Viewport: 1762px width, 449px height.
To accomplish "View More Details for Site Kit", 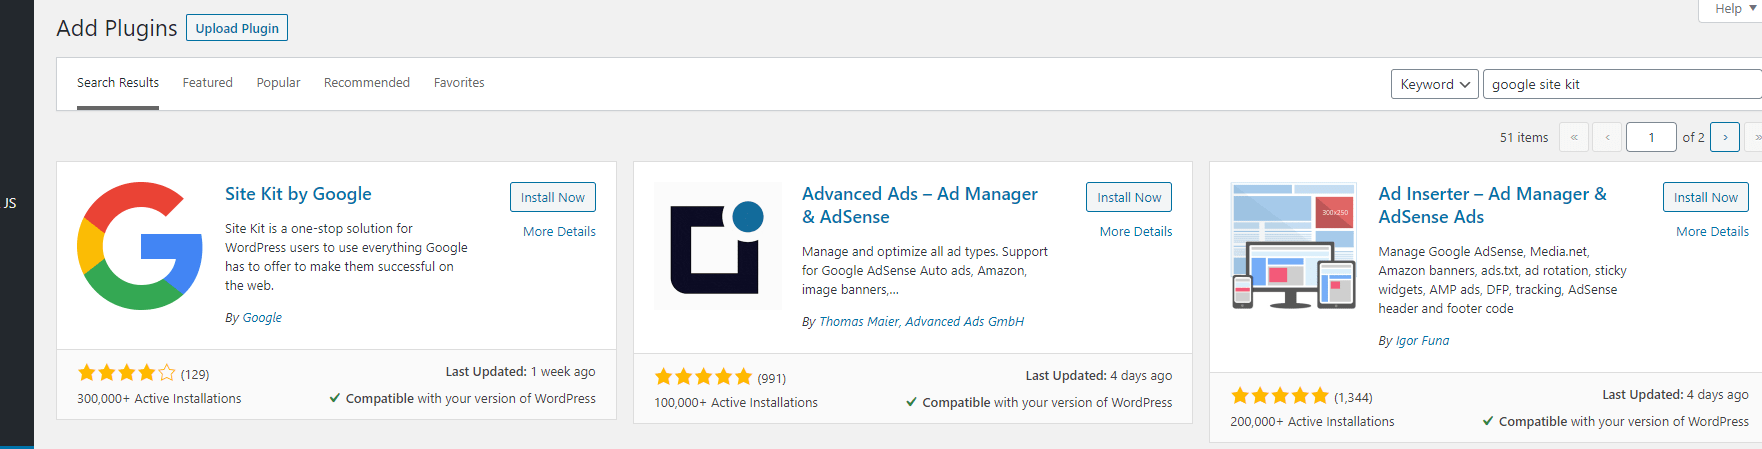I will click(559, 231).
